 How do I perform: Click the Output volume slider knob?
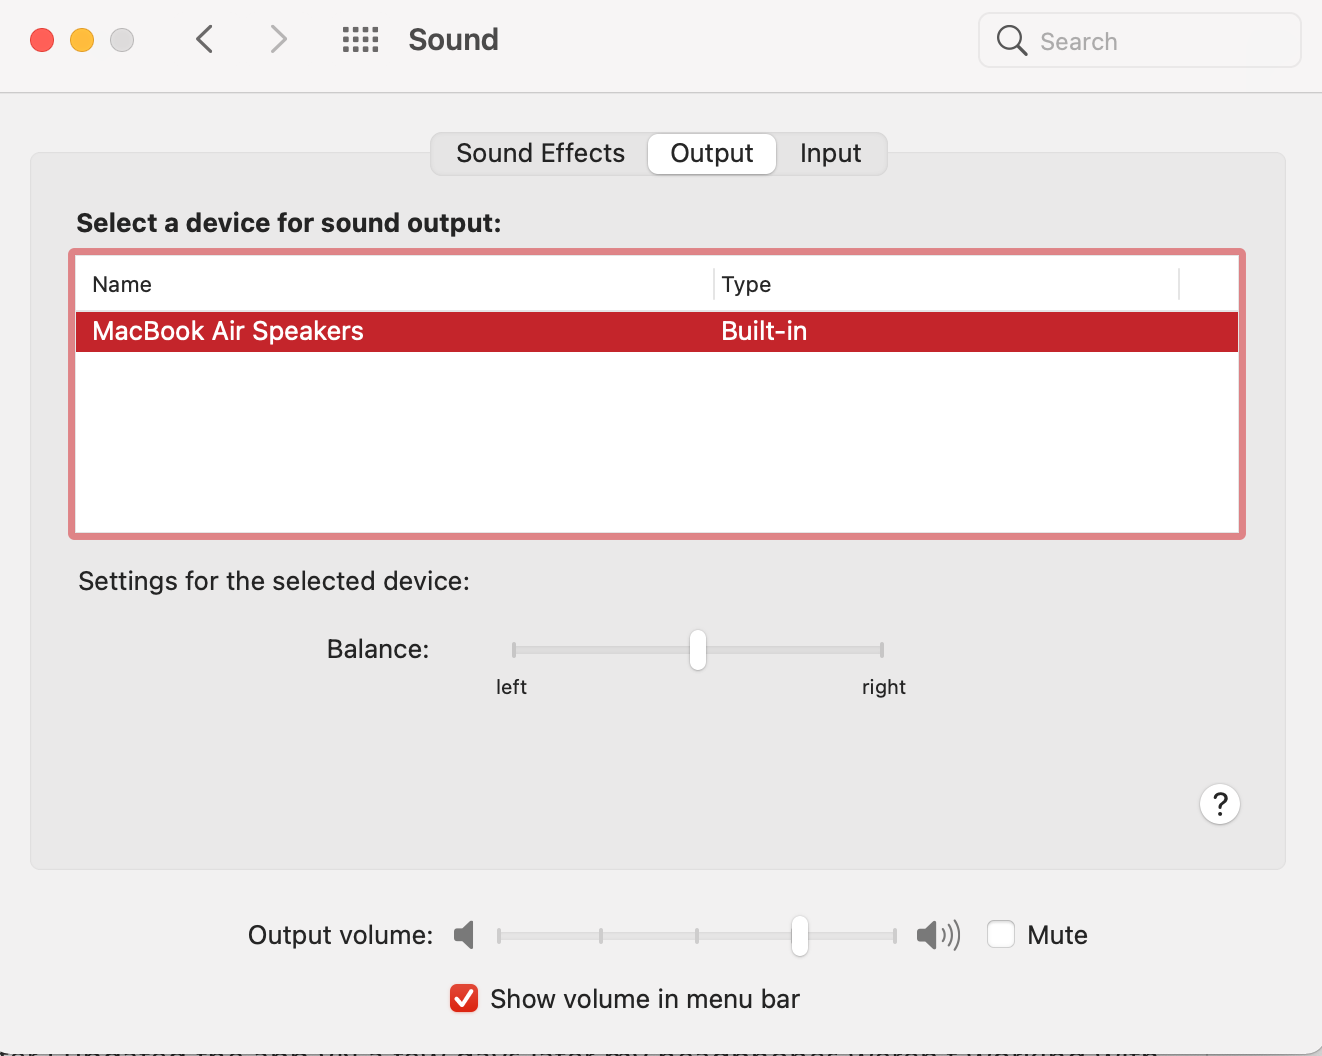[x=800, y=936]
